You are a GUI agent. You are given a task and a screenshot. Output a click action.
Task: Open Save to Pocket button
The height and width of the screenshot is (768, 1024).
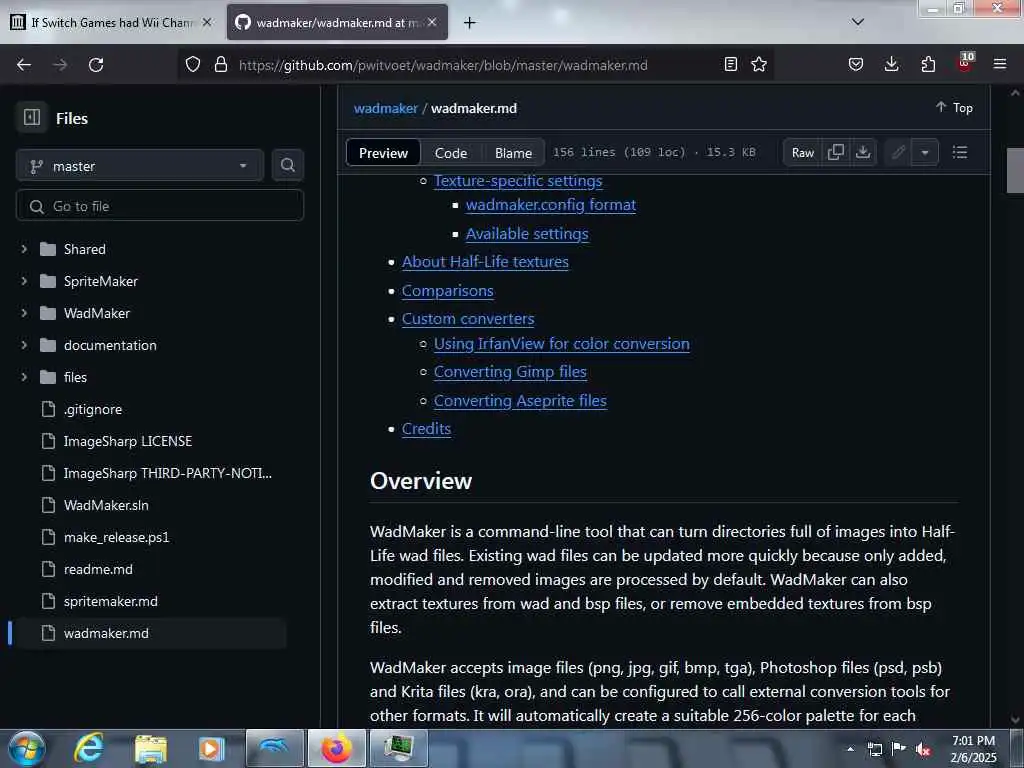coord(856,64)
